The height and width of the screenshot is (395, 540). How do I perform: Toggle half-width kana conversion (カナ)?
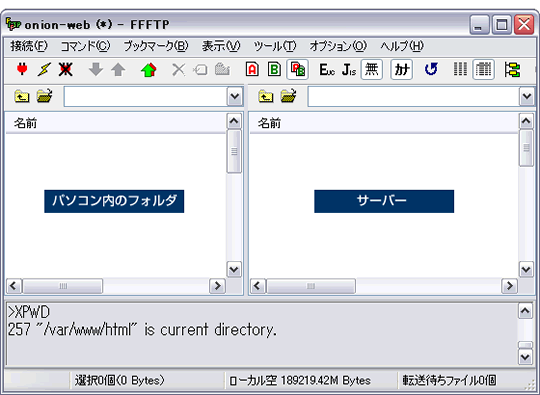[x=402, y=70]
